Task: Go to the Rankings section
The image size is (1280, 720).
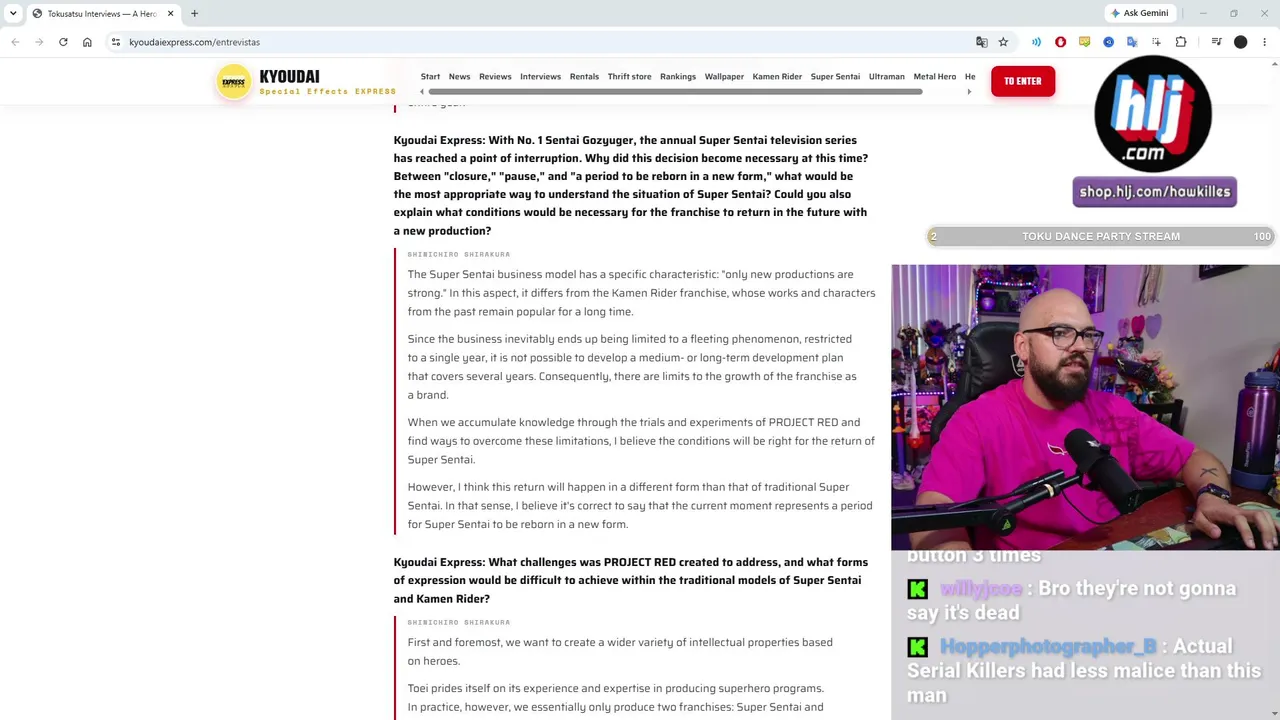Action: point(678,76)
